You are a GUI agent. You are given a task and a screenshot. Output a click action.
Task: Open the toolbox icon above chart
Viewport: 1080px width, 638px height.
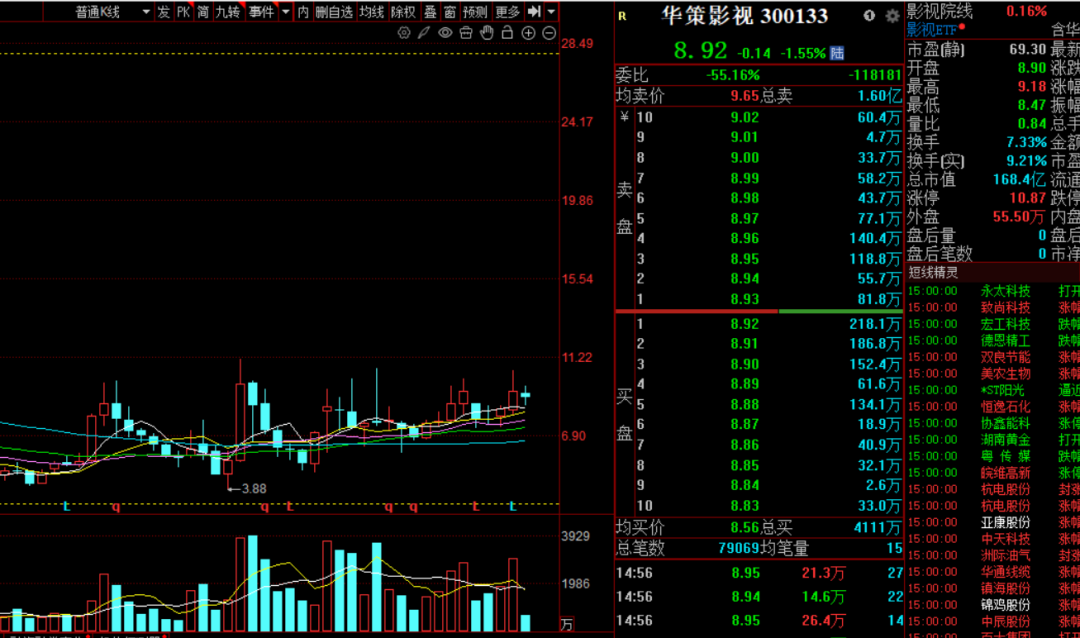pos(466,32)
